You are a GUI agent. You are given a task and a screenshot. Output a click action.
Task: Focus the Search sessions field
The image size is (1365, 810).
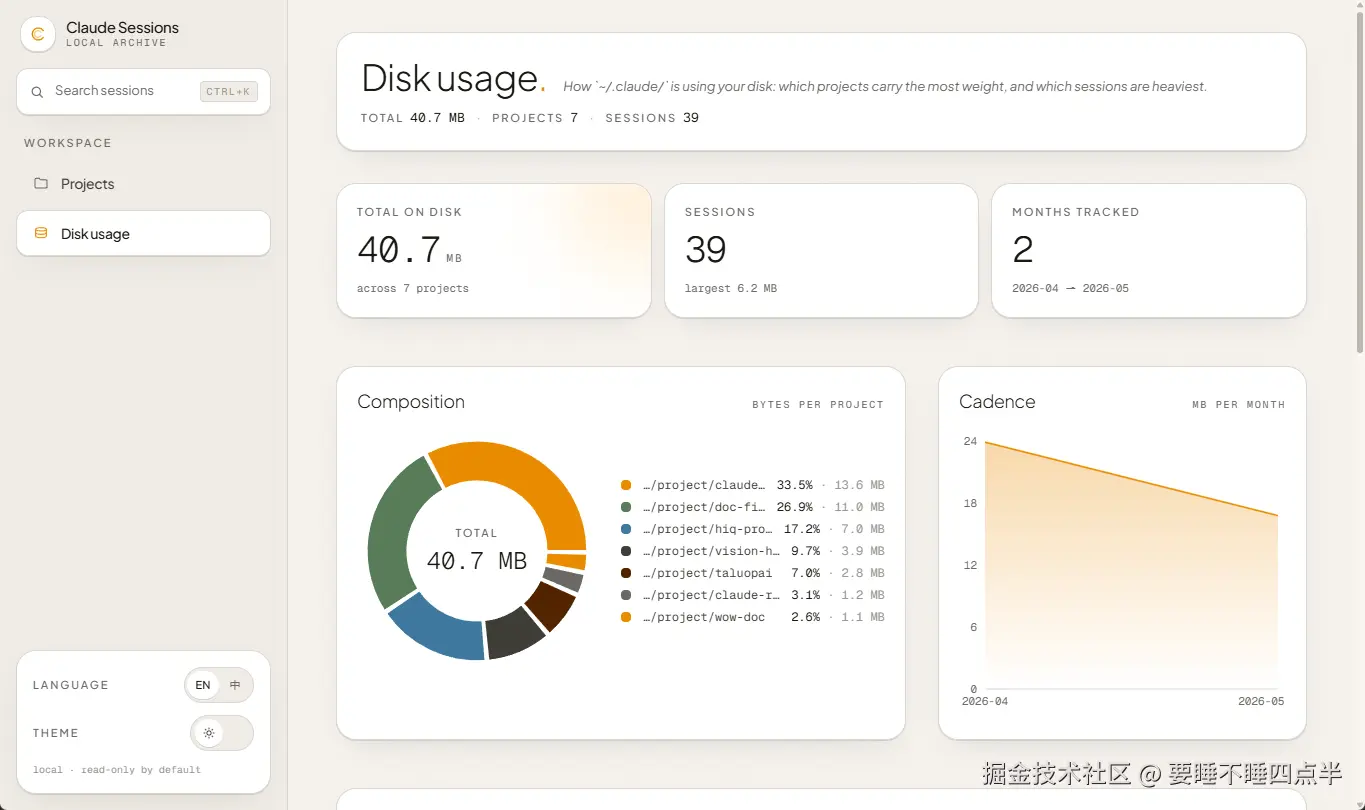(144, 91)
